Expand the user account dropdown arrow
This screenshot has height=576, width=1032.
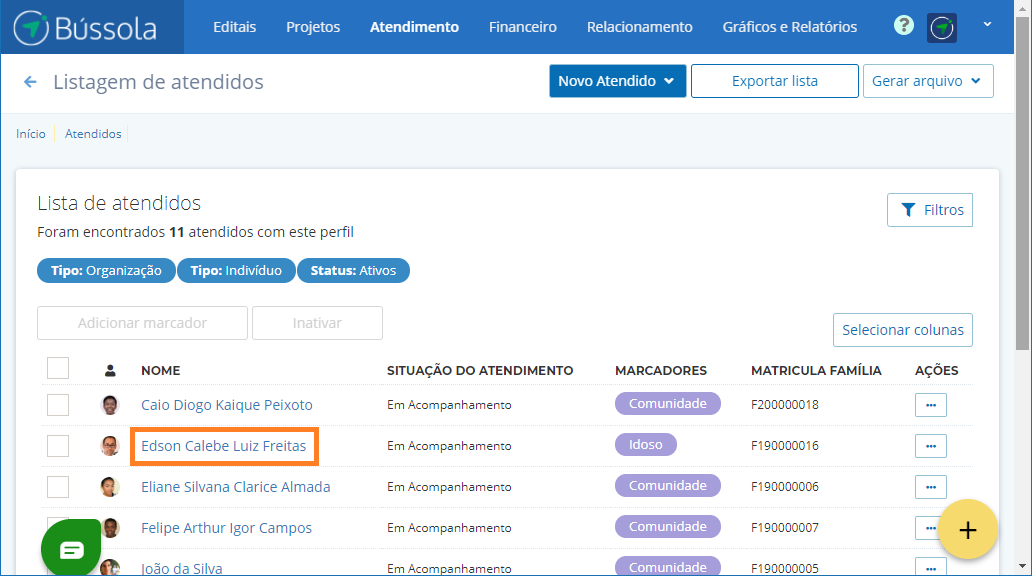click(x=987, y=24)
